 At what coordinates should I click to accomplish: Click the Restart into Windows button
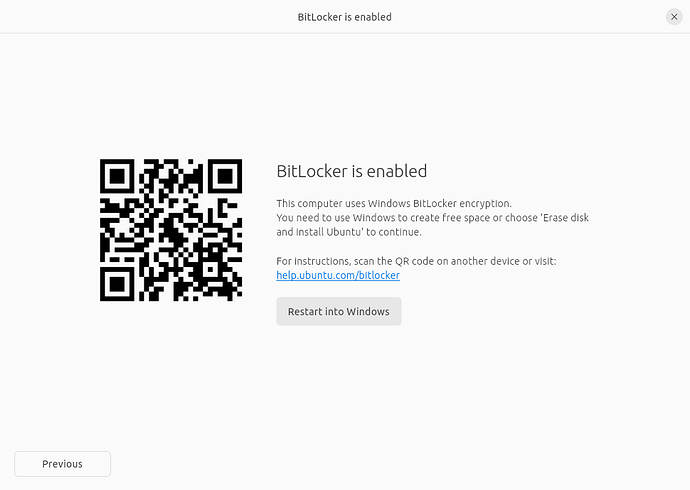click(x=339, y=311)
